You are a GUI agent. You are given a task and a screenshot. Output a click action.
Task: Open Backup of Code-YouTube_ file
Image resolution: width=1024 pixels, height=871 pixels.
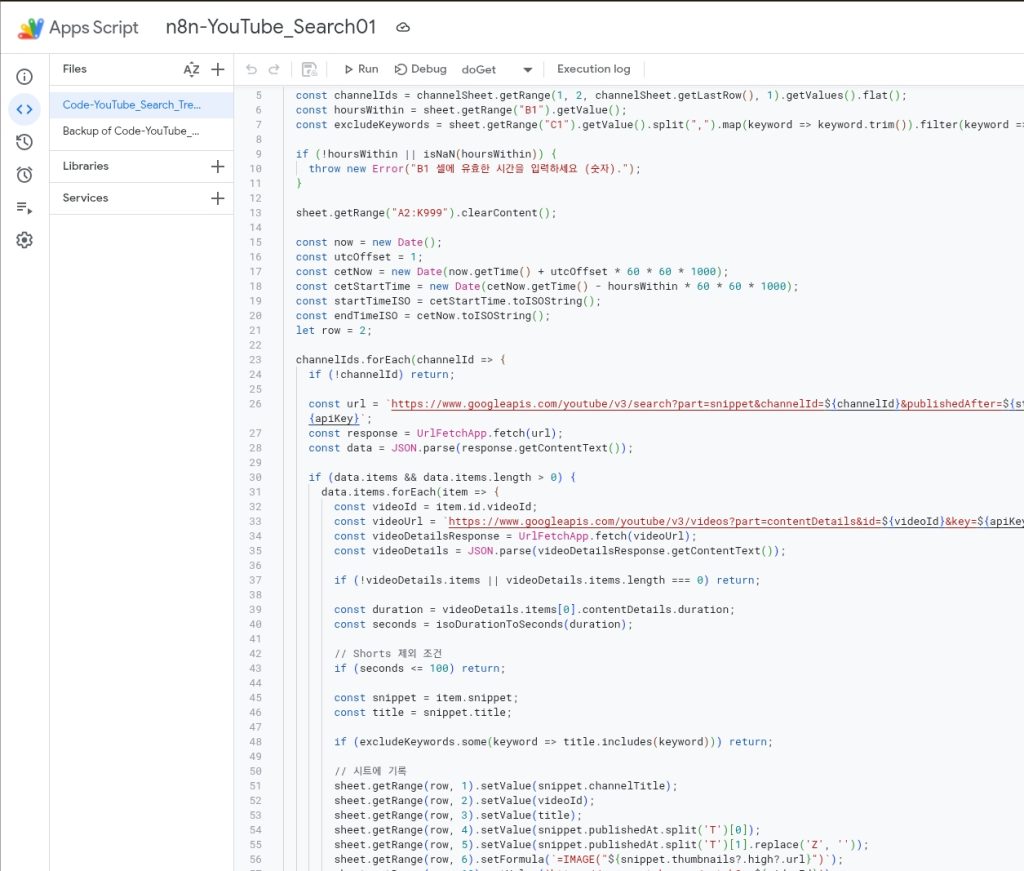pyautogui.click(x=131, y=131)
